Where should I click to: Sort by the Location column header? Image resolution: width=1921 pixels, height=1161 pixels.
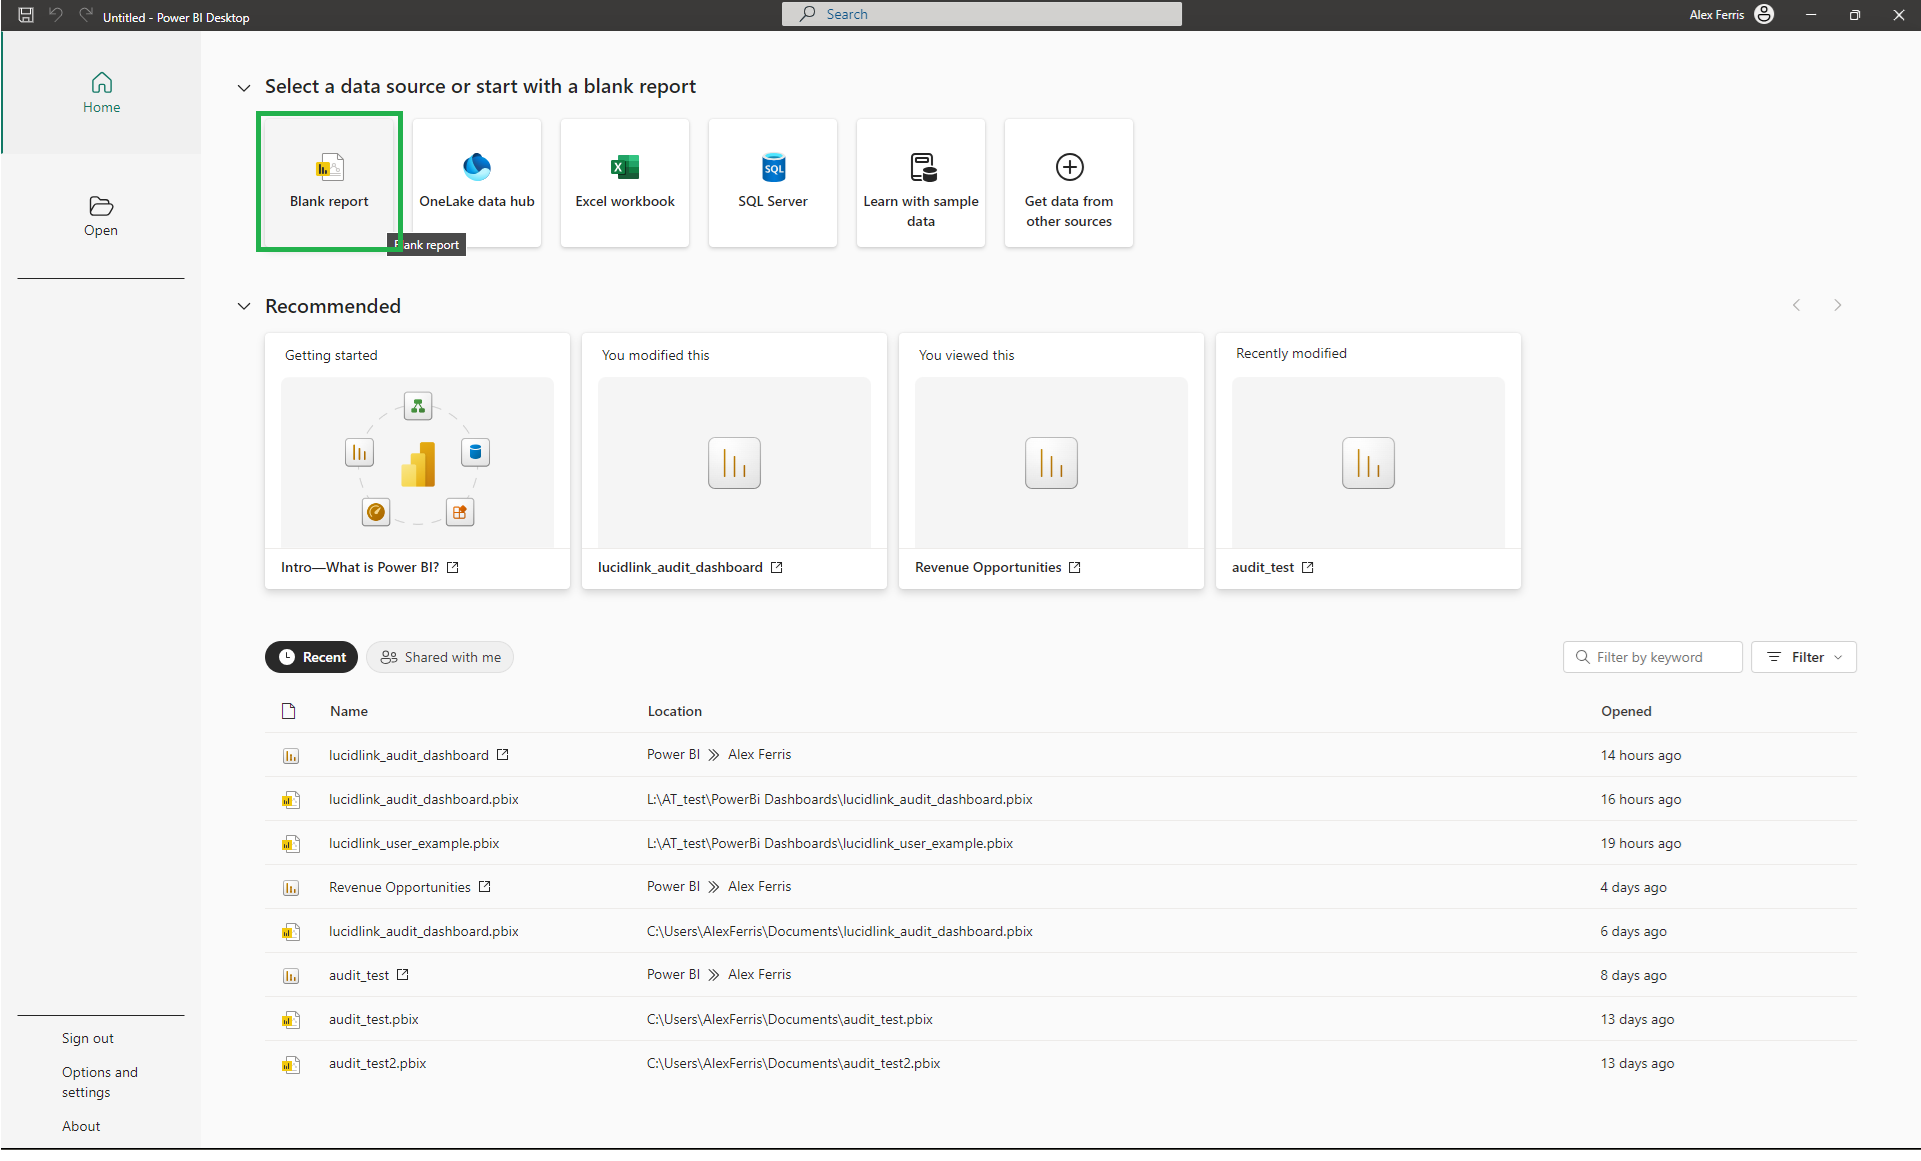tap(675, 711)
